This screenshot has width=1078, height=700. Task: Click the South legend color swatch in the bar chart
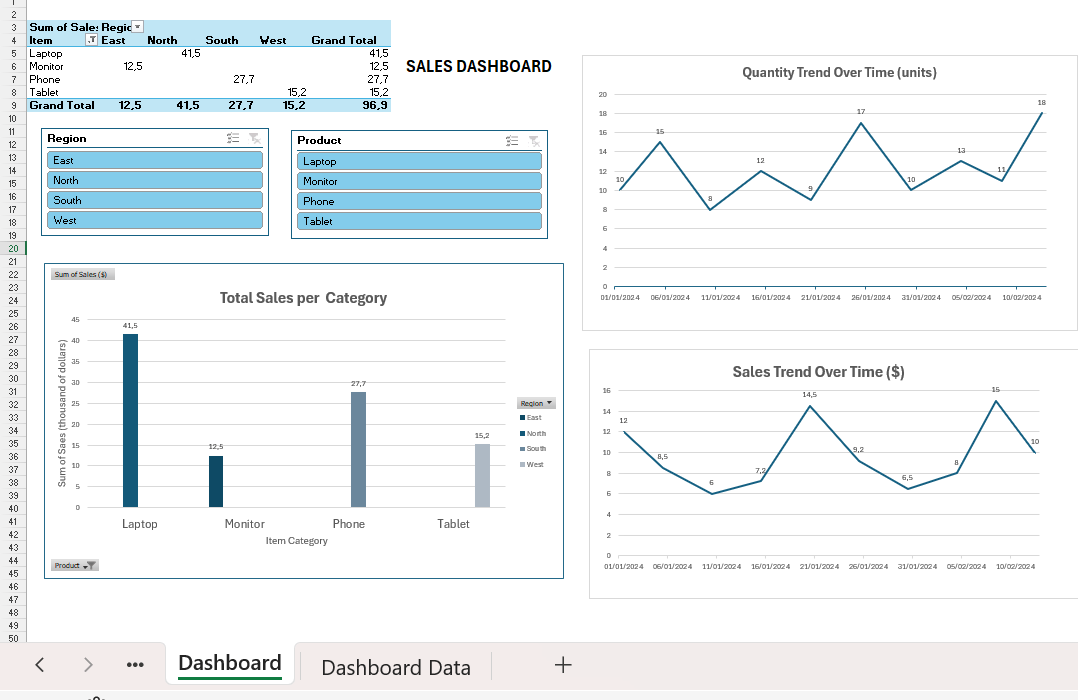pyautogui.click(x=522, y=449)
